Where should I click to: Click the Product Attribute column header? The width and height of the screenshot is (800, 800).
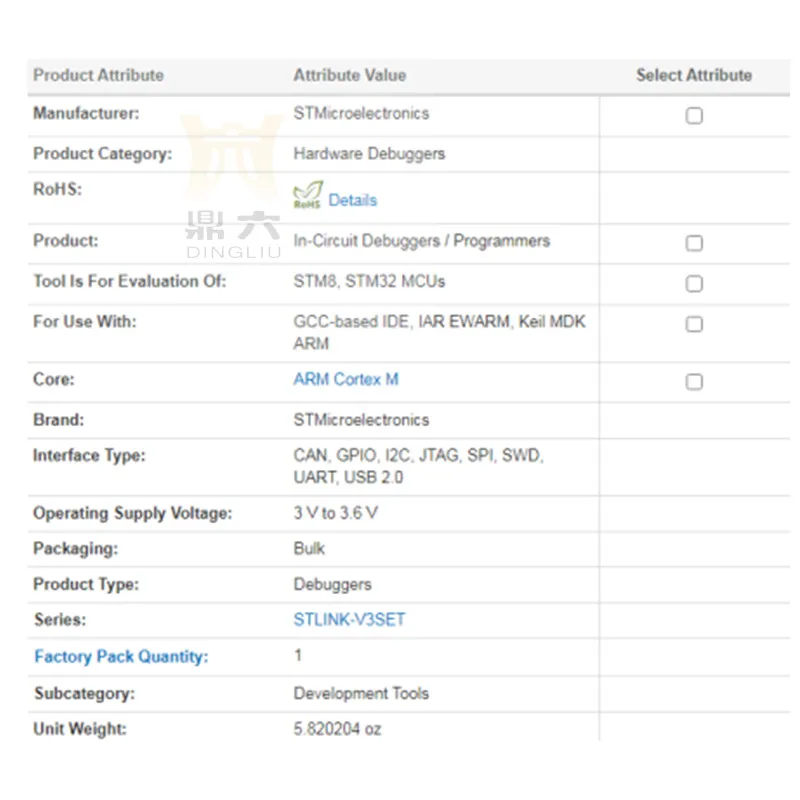tap(98, 75)
